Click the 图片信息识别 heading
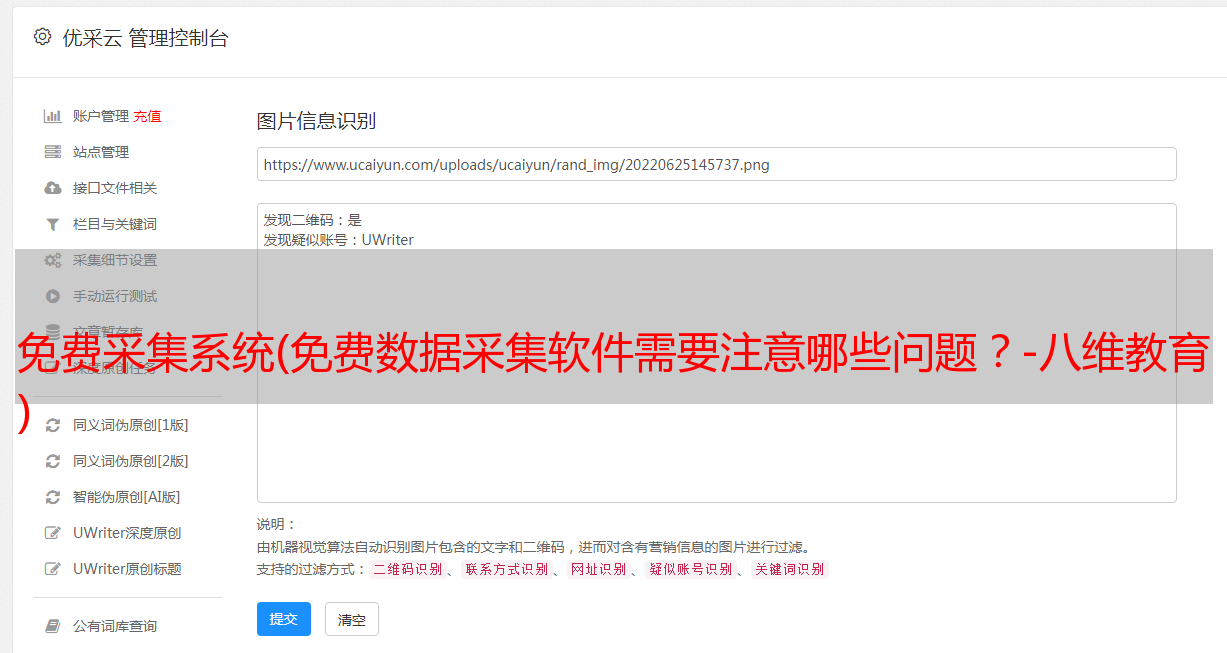 [x=316, y=122]
